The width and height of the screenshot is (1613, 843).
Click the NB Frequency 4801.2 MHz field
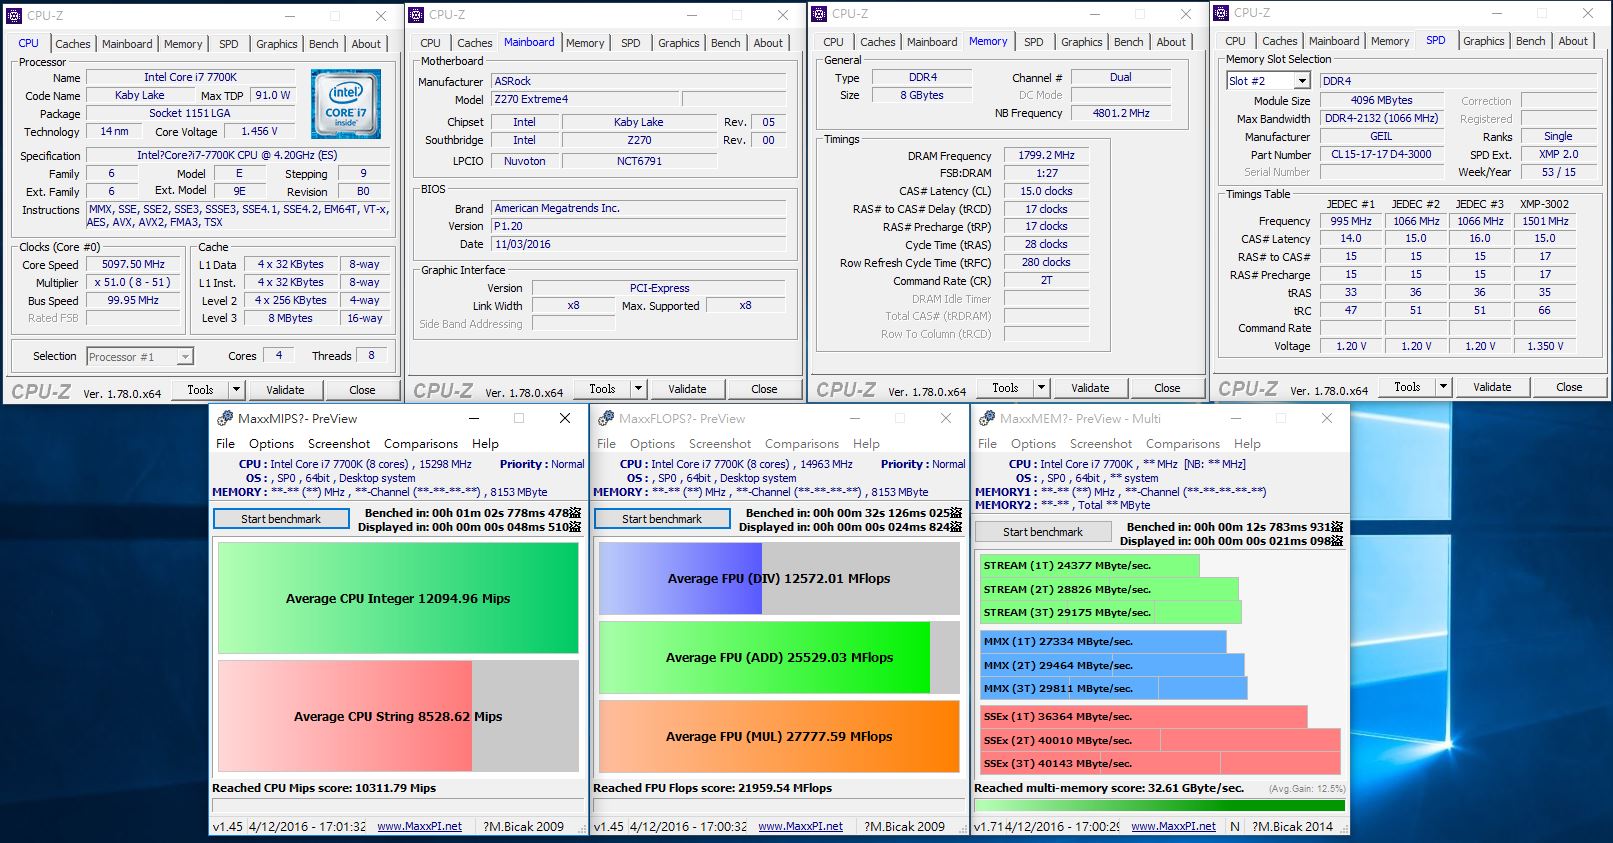click(1121, 113)
